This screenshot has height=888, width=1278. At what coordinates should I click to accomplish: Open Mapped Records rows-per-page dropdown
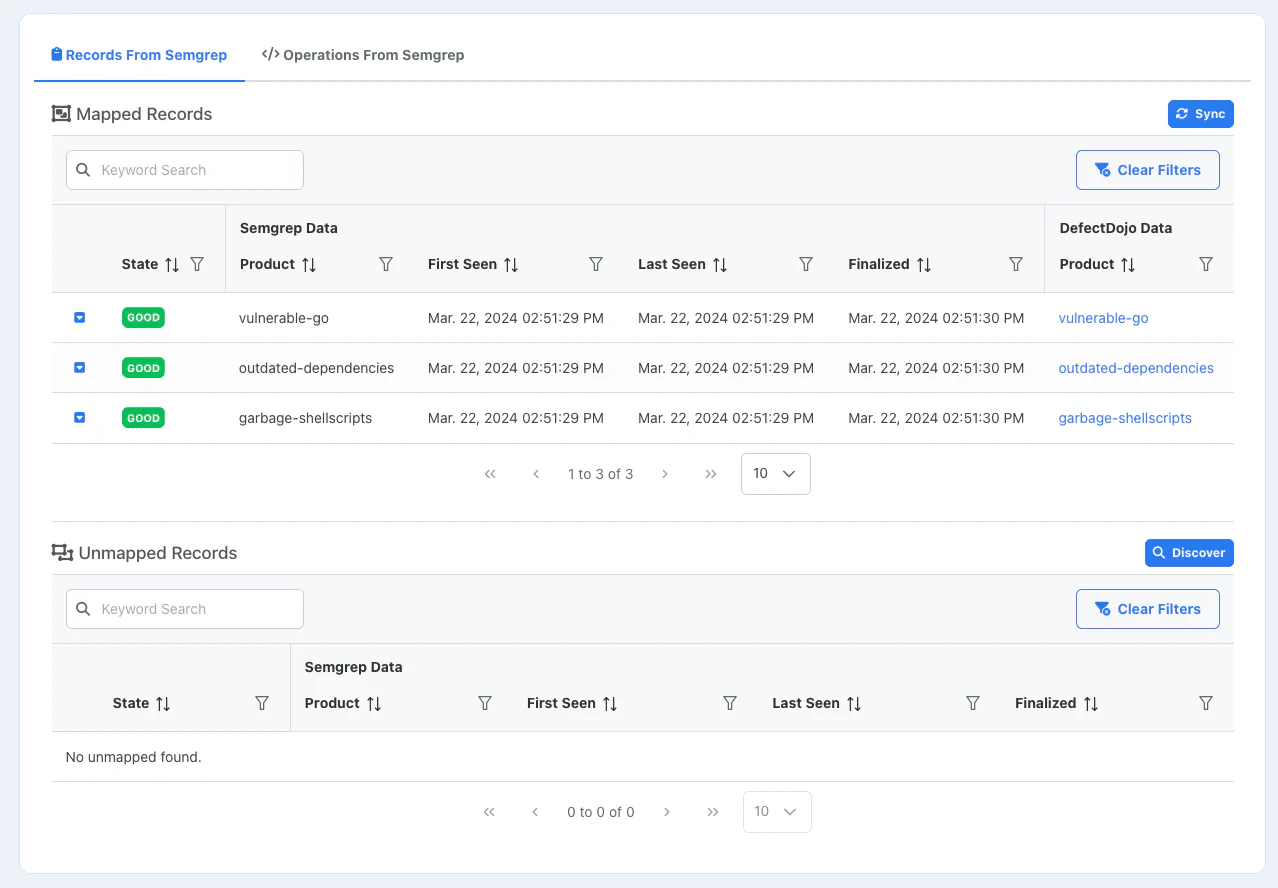click(775, 474)
